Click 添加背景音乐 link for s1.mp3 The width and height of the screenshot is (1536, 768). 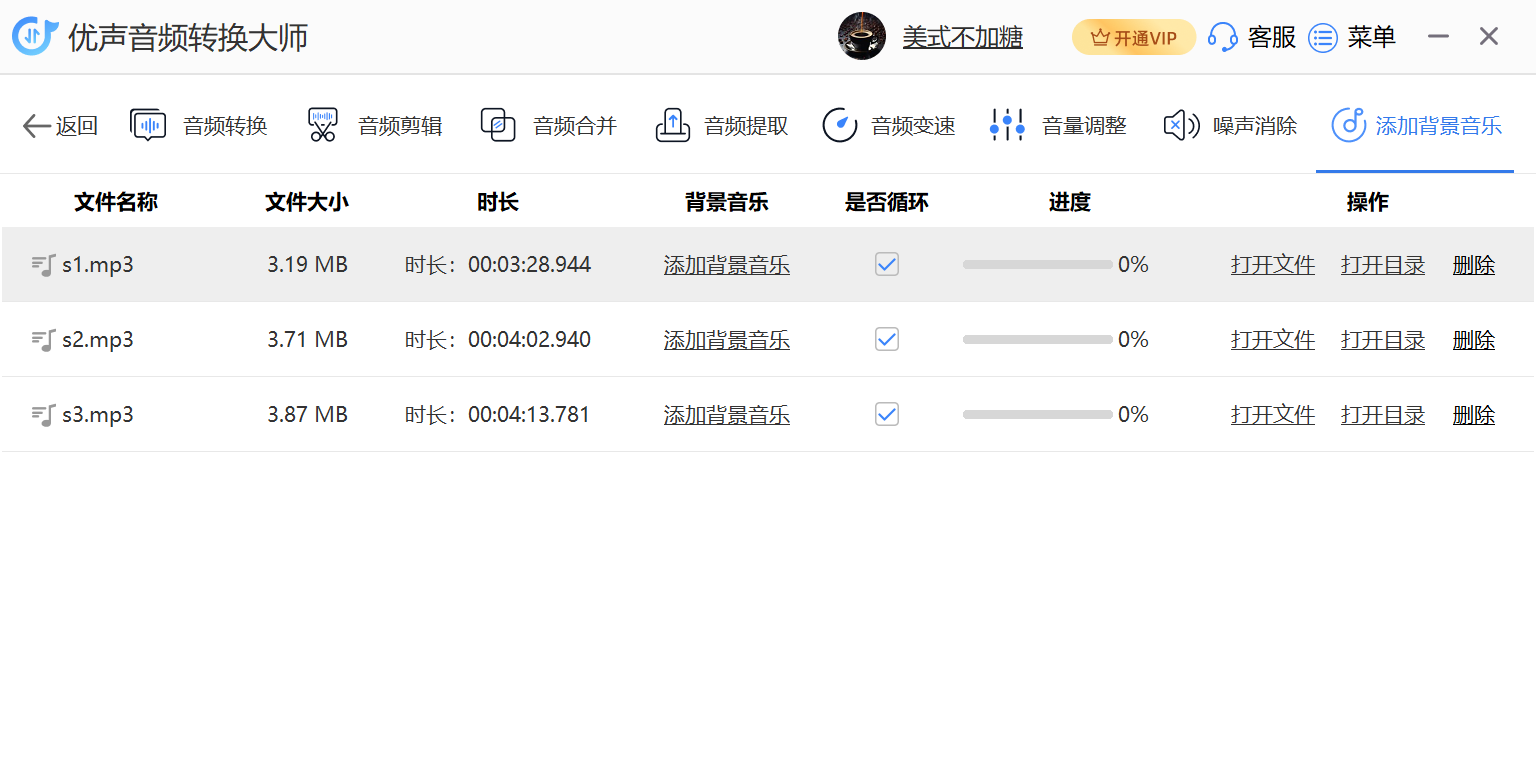tap(727, 265)
